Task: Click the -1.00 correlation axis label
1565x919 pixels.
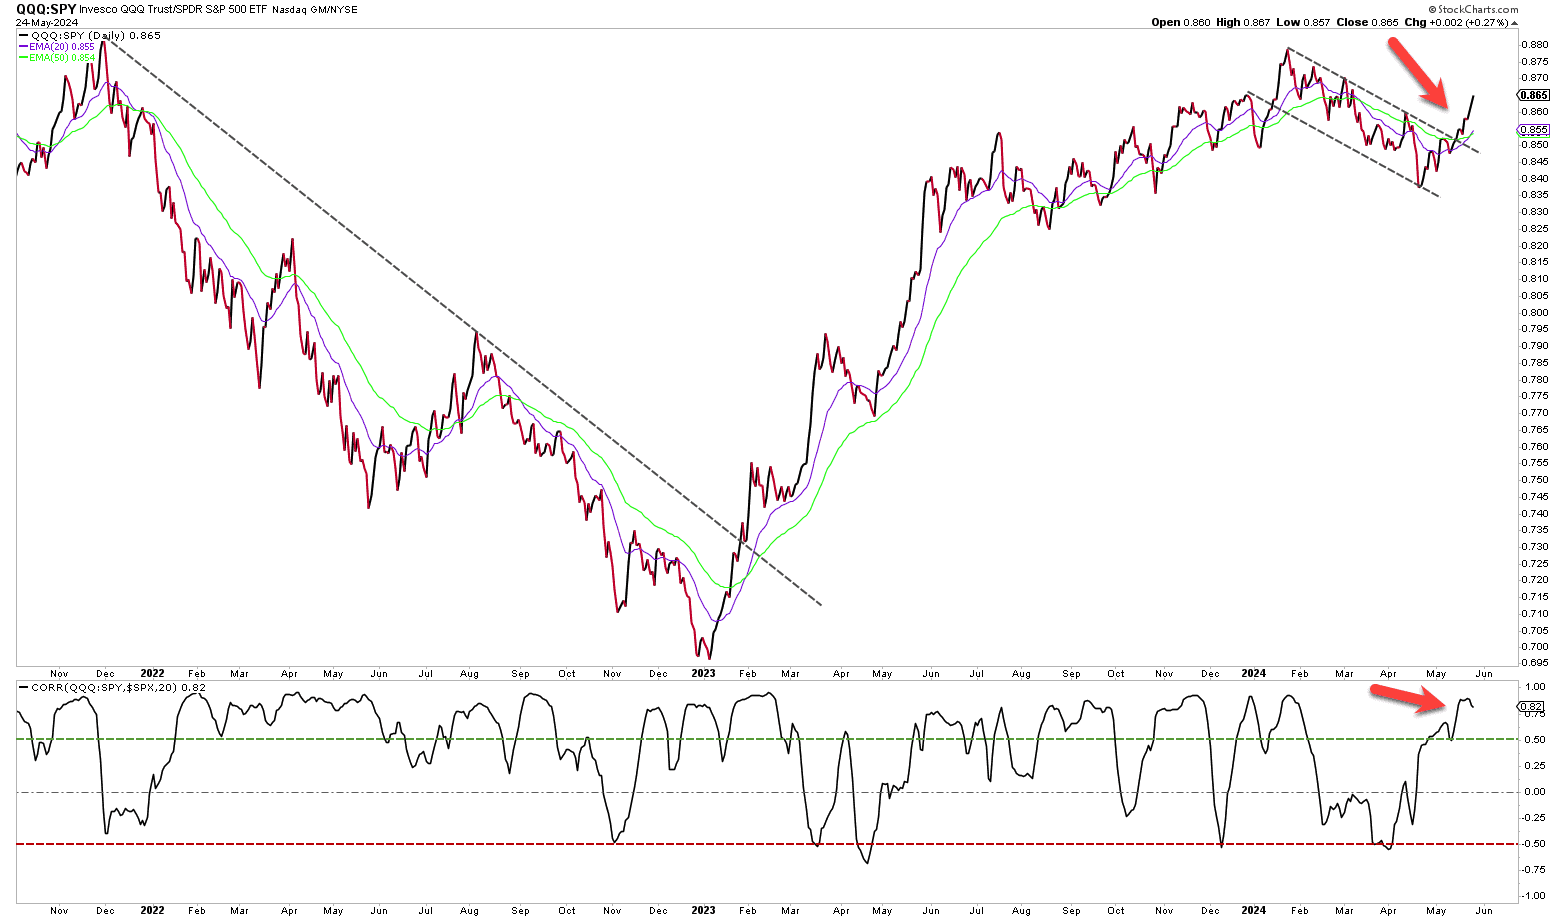Action: point(1534,896)
